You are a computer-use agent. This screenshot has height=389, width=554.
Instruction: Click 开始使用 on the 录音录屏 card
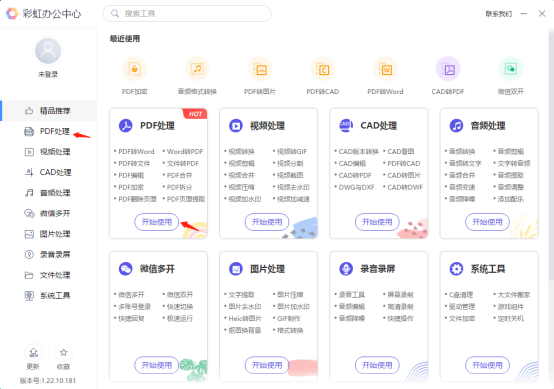click(377, 365)
